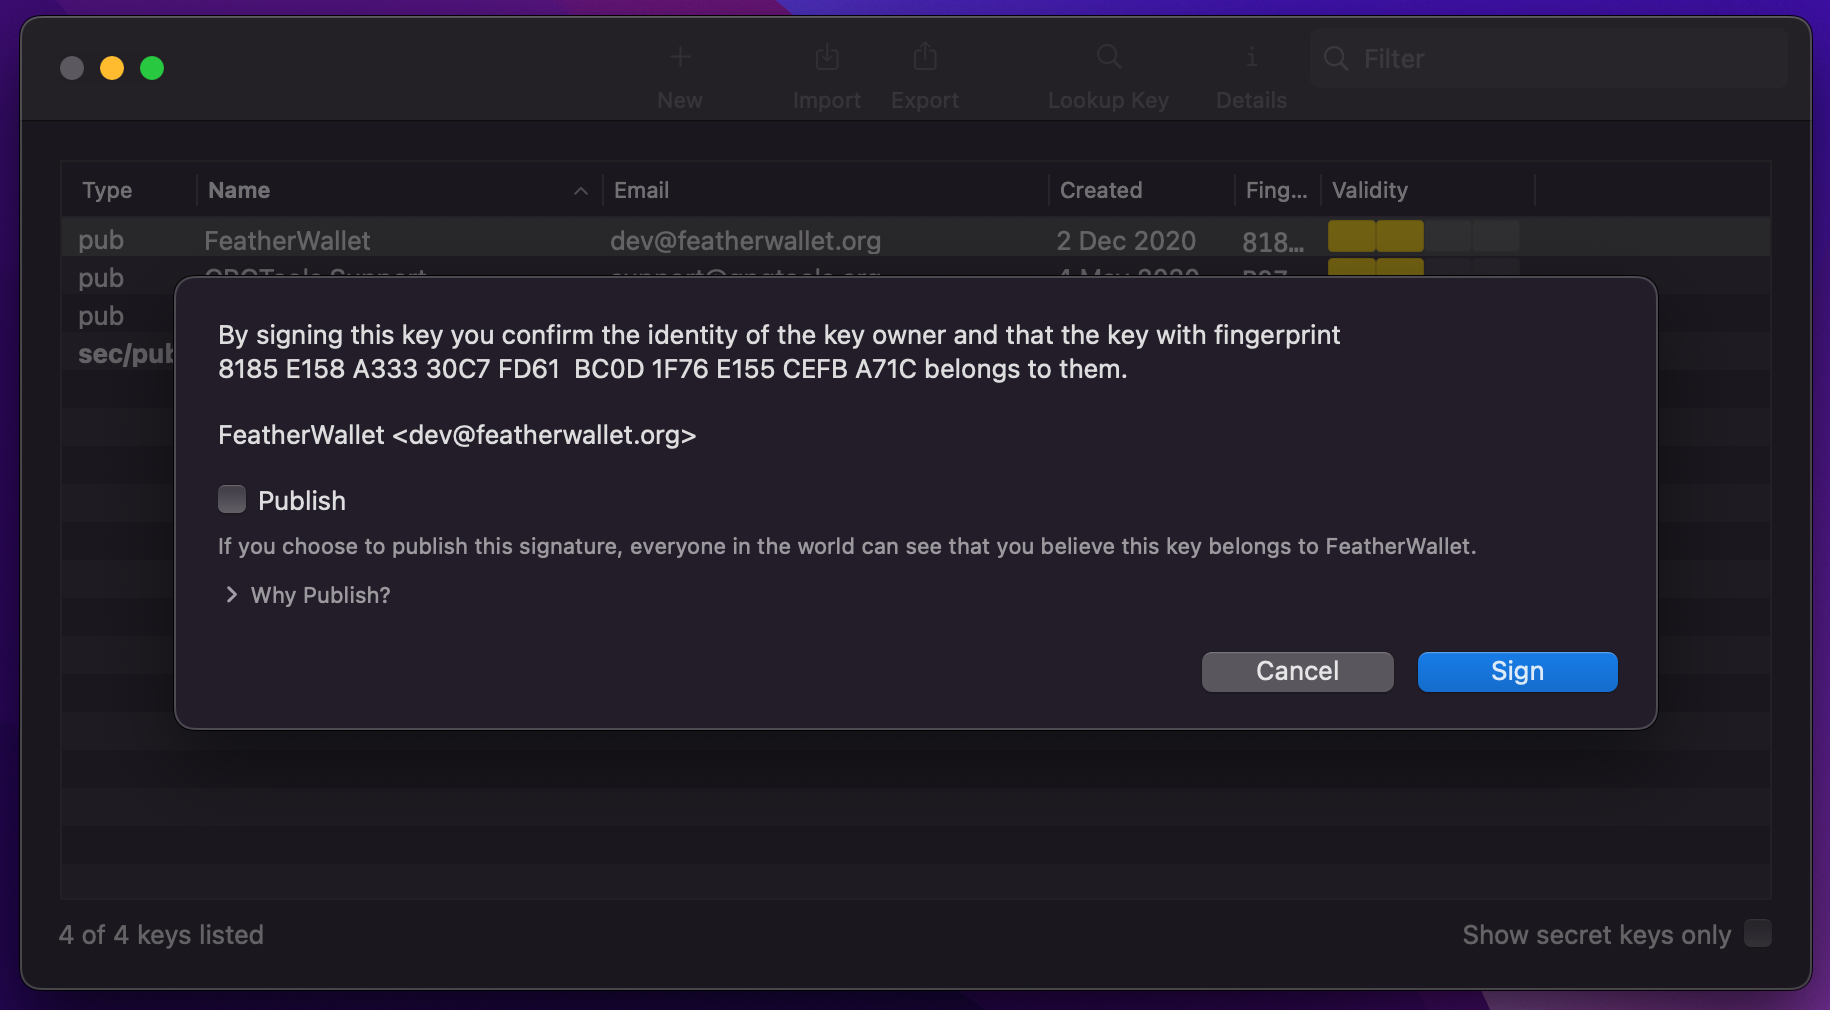
Task: Select the FeatherWallet key row
Action: click(915, 238)
